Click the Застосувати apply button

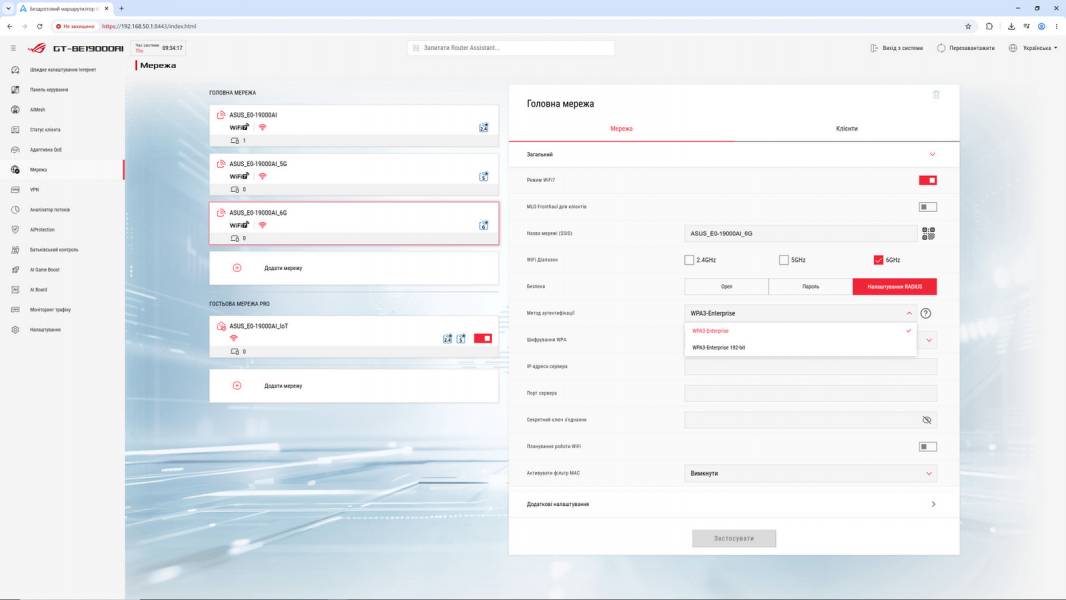click(734, 538)
